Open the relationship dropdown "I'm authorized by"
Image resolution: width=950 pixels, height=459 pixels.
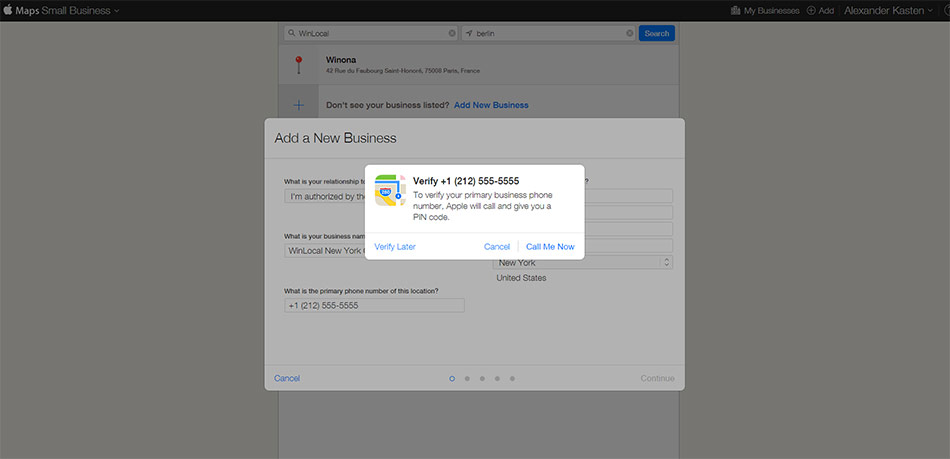(x=325, y=196)
